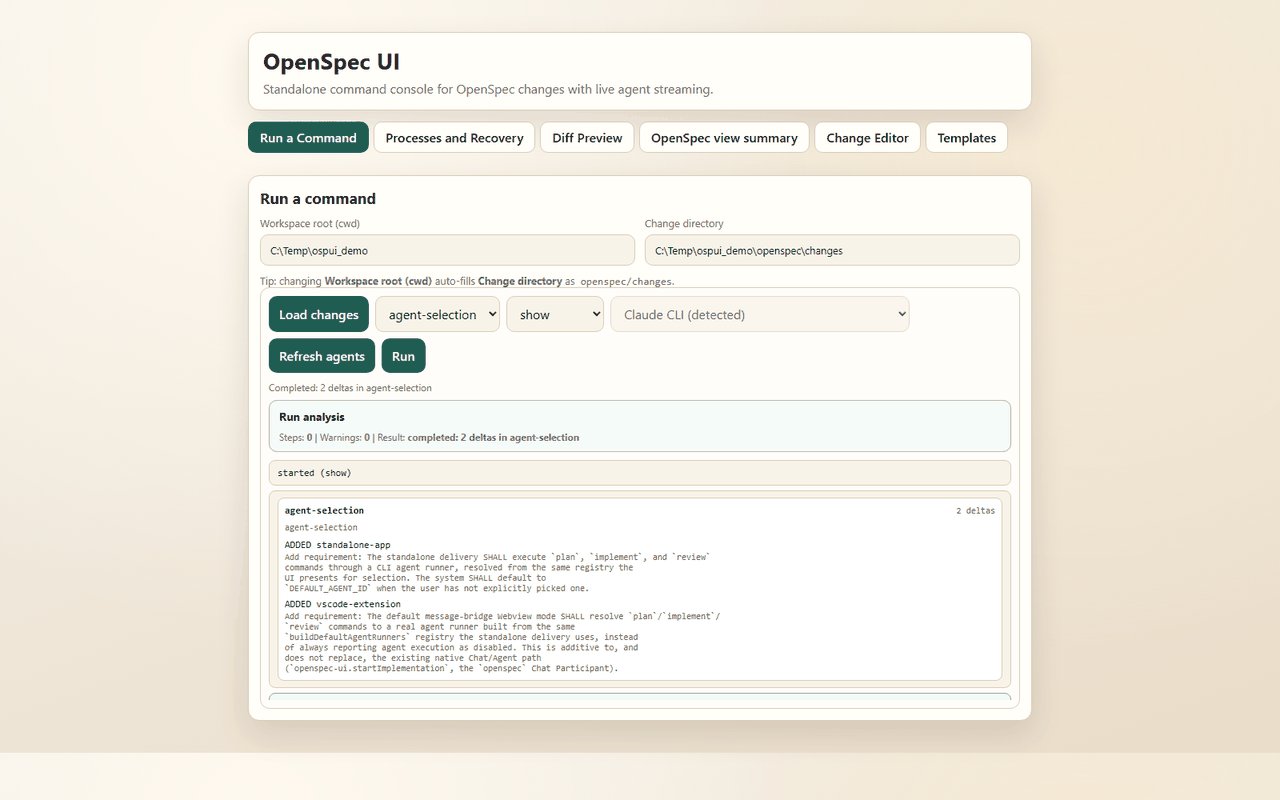Screen dimensions: 1280x800
Task: Click the 'Standalone command console' subtitle text
Action: pos(488,89)
